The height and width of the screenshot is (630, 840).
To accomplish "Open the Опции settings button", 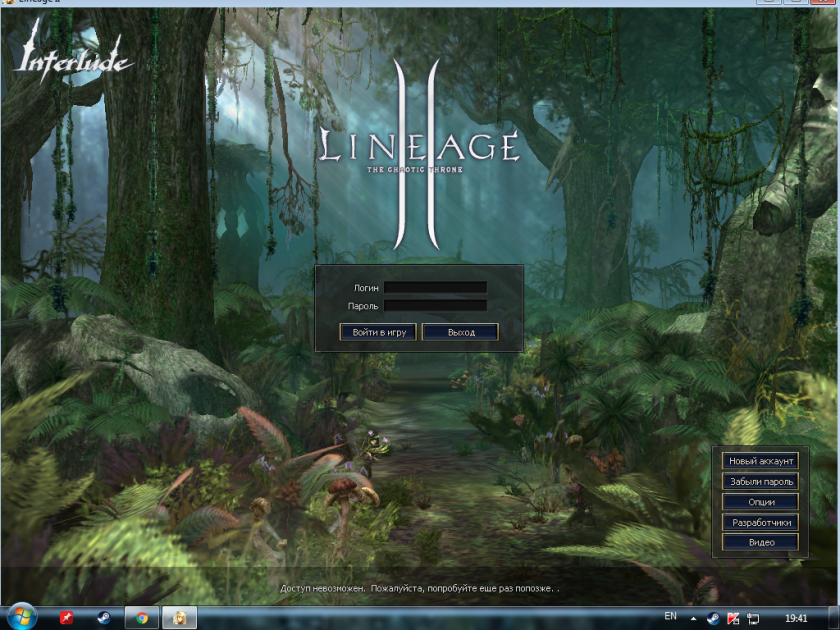I will (761, 502).
